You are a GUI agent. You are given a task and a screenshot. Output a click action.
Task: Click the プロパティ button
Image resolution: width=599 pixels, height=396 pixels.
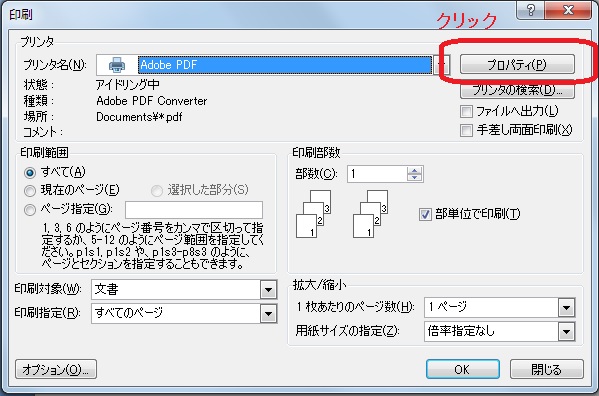[x=517, y=64]
